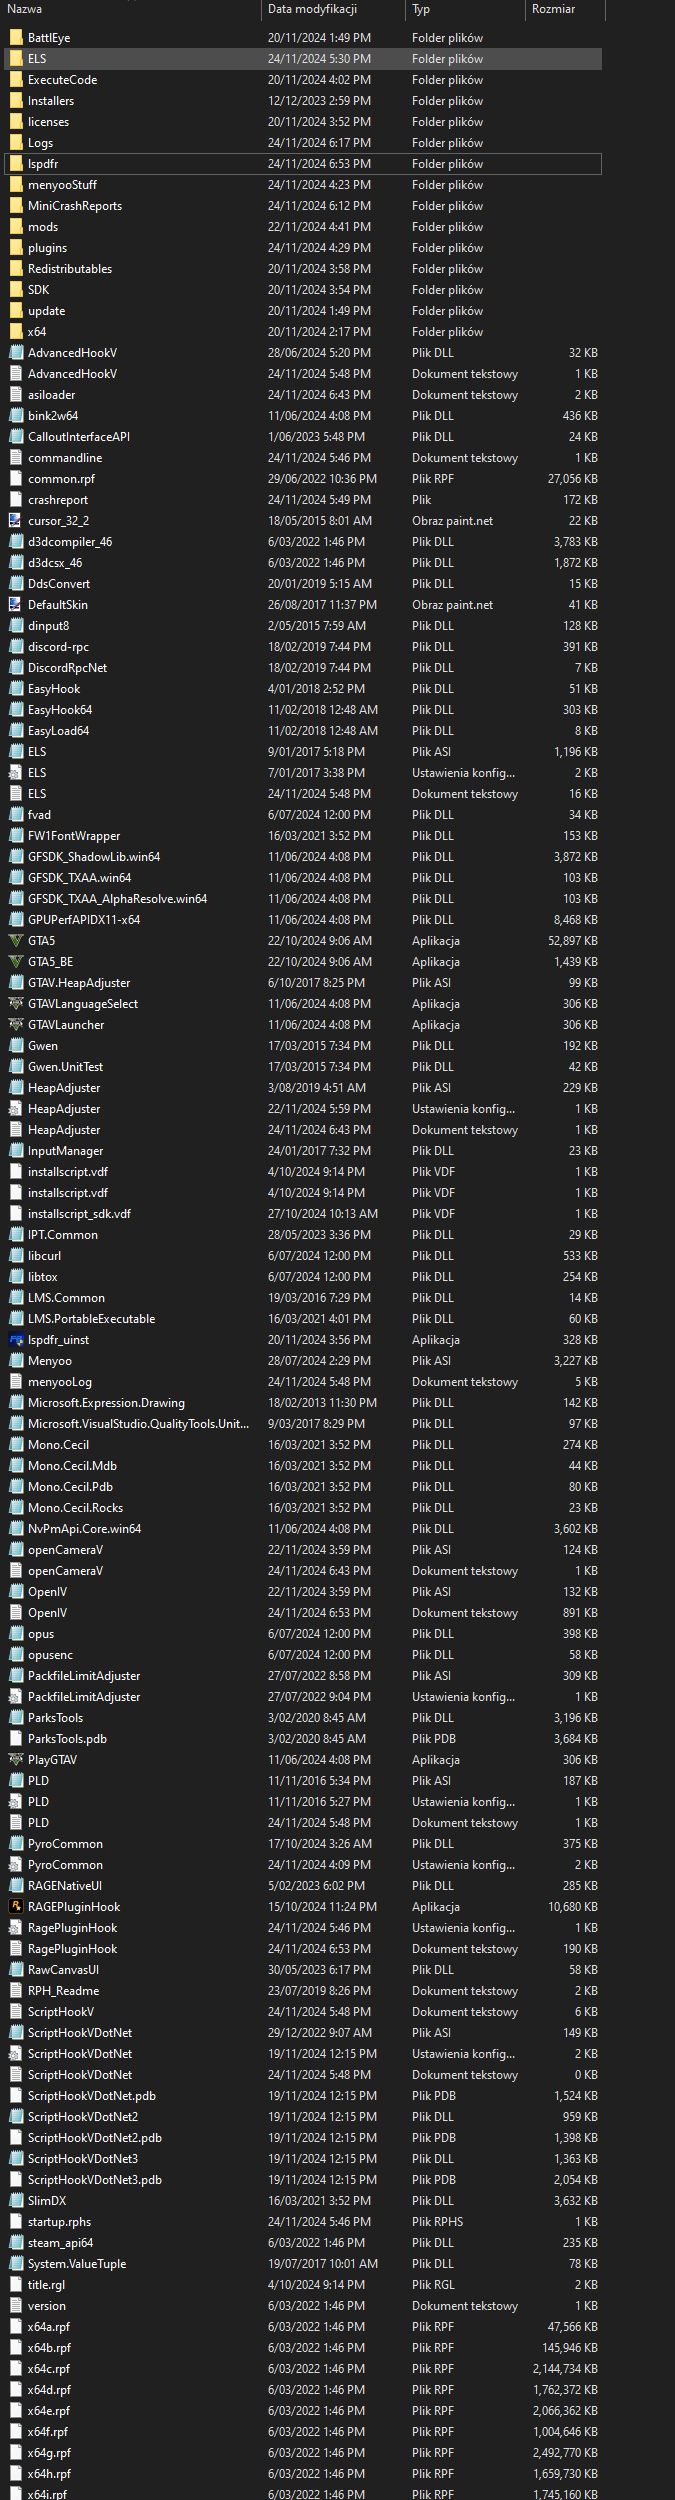Select the steam_api64 file
This screenshot has height=2500, width=675.
pyautogui.click(x=303, y=2243)
